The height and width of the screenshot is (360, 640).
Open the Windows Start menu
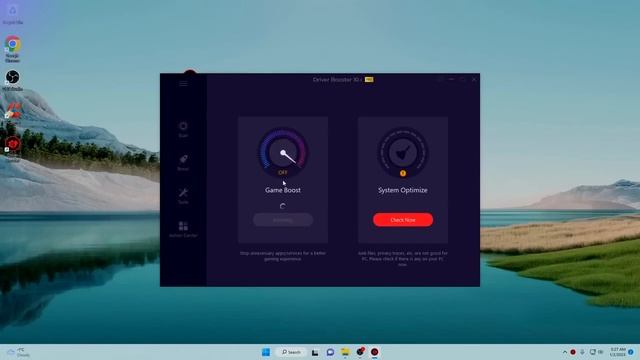pos(266,352)
